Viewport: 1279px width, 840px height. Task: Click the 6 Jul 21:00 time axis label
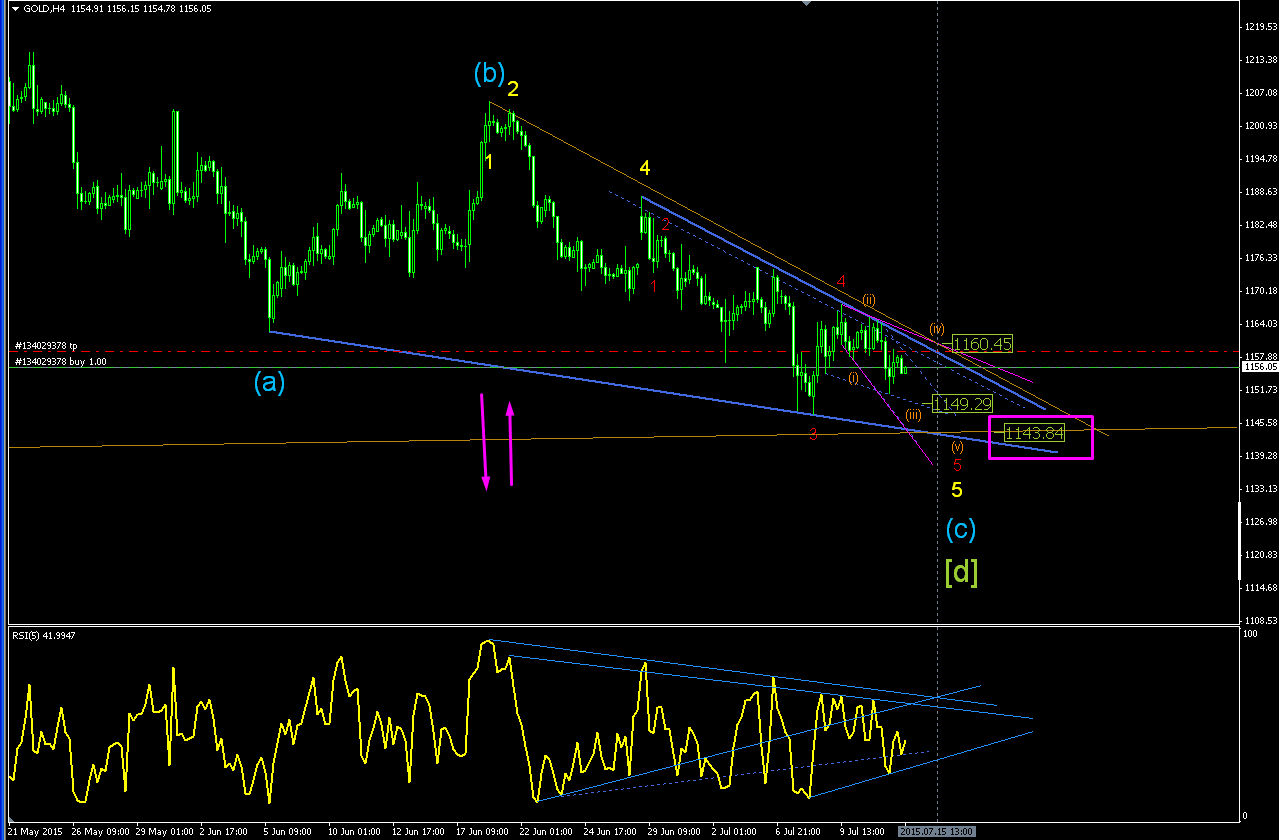[x=798, y=831]
